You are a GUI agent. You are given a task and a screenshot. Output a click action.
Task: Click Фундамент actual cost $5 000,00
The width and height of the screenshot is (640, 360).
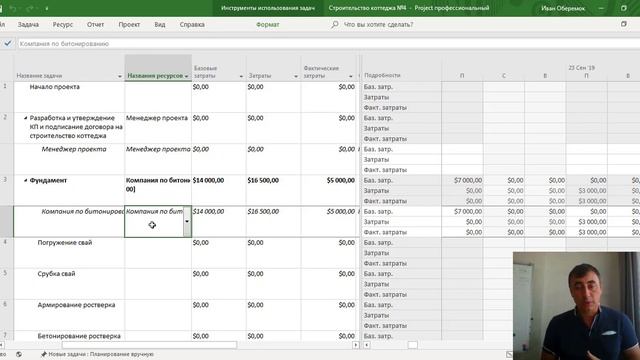[x=340, y=180]
